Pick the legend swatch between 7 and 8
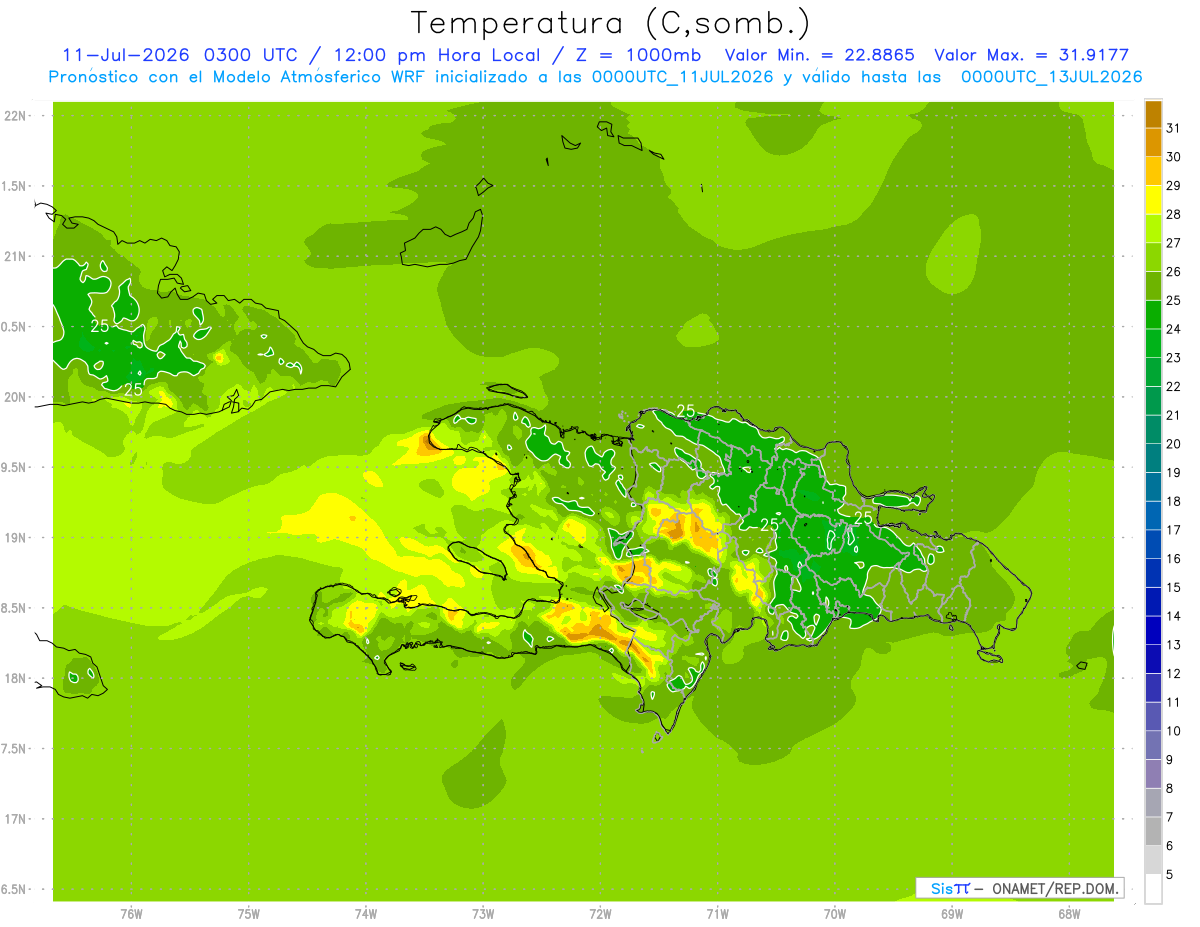1200x927 pixels. pyautogui.click(x=1153, y=803)
